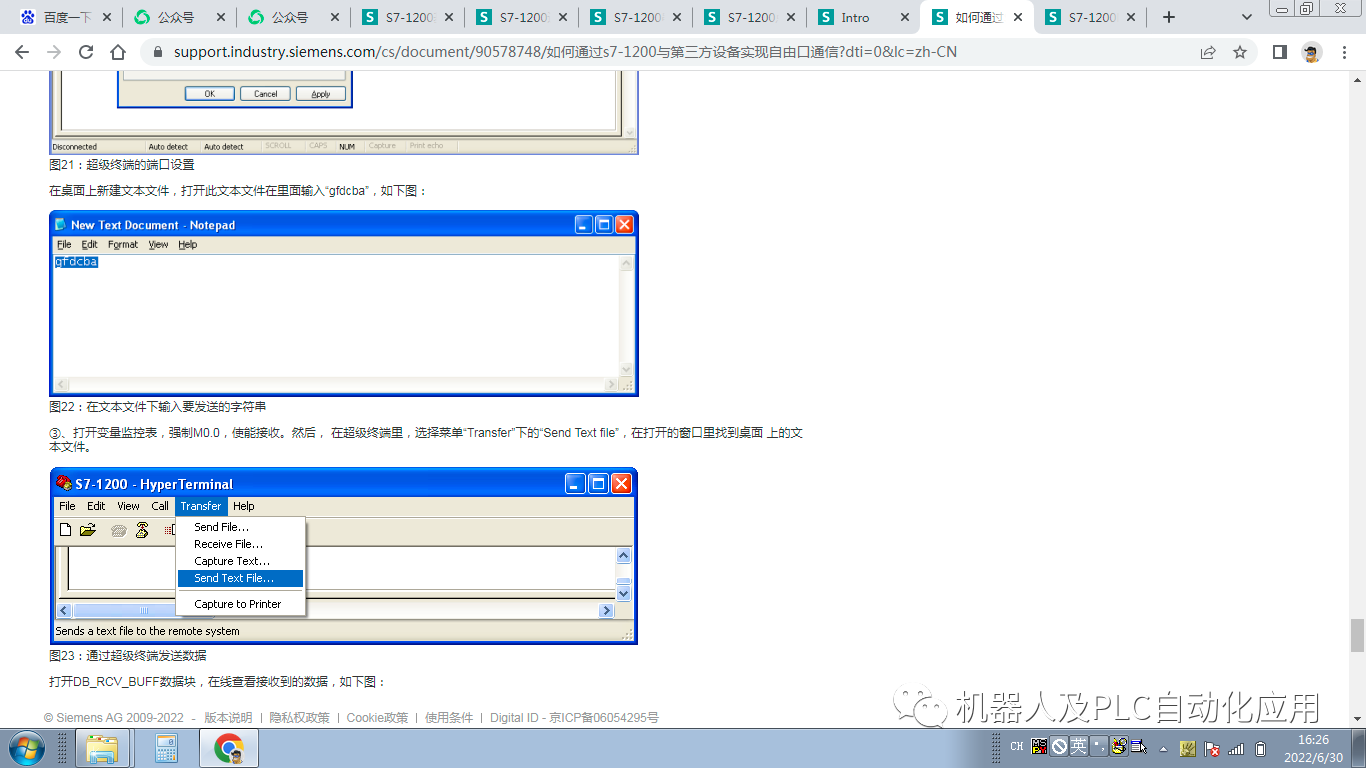This screenshot has height=768, width=1366.
Task: Click the OK button in the dialog
Action: pos(210,94)
